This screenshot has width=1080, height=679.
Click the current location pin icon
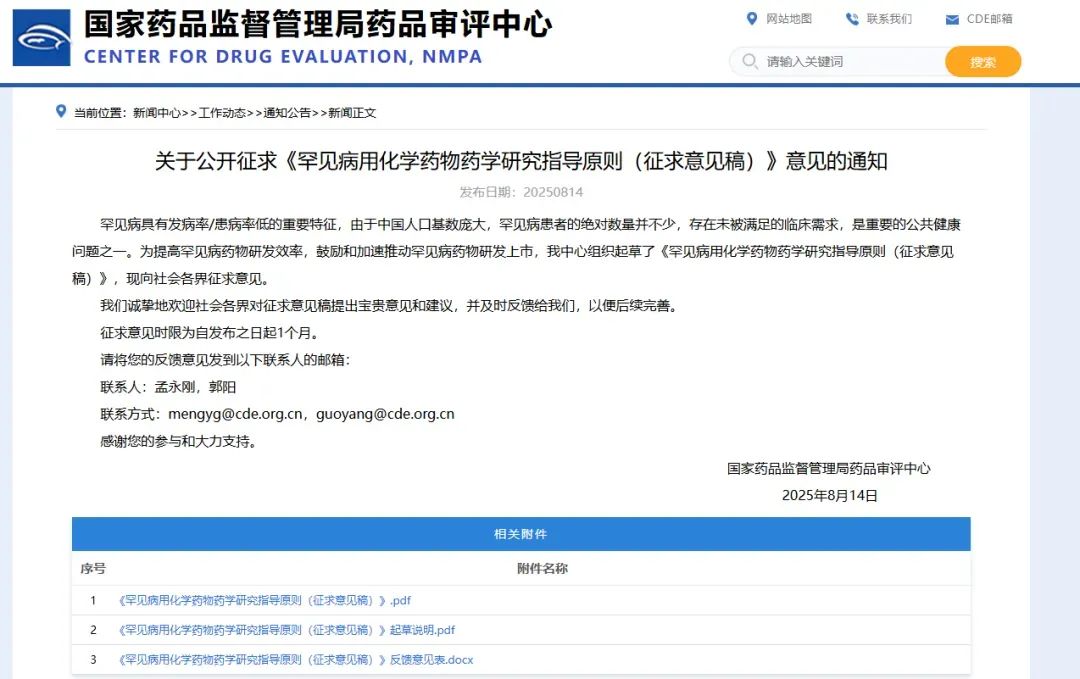[x=61, y=111]
